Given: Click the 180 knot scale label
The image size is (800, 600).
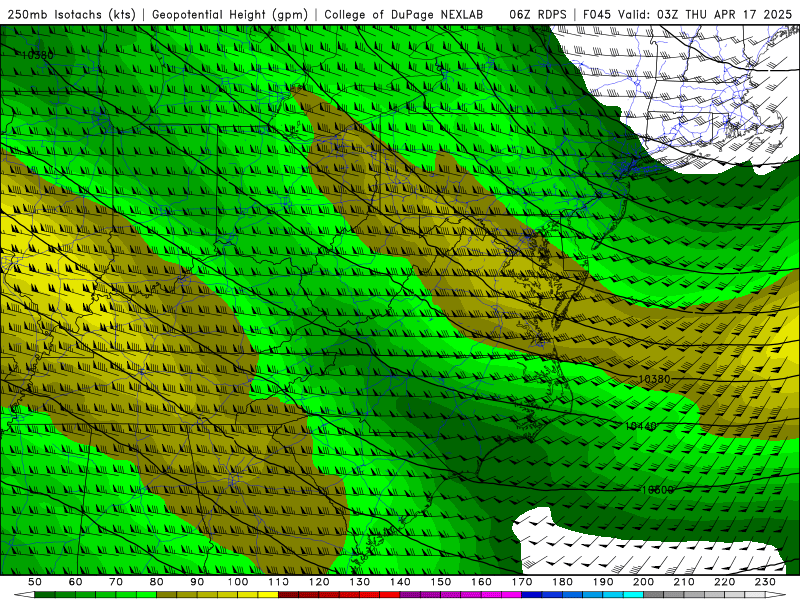Looking at the screenshot, I should tap(563, 582).
